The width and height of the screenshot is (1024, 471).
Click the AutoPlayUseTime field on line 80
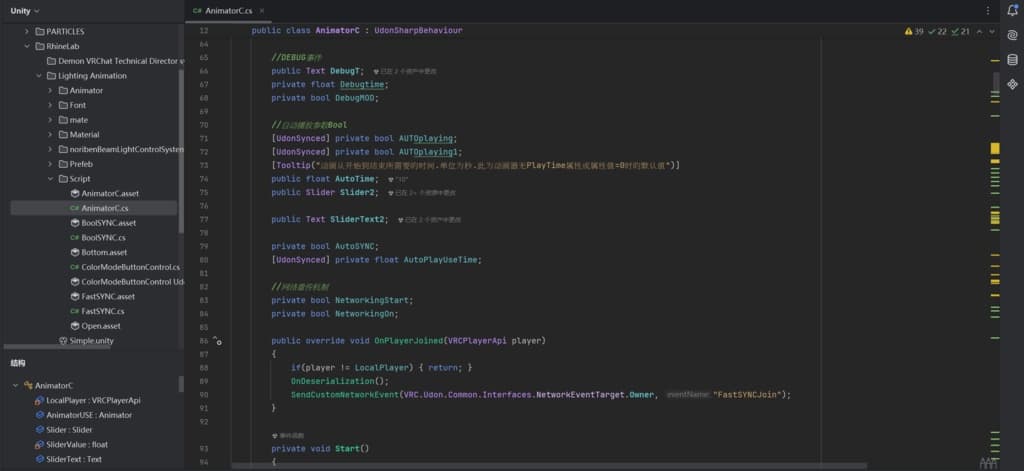[441, 259]
